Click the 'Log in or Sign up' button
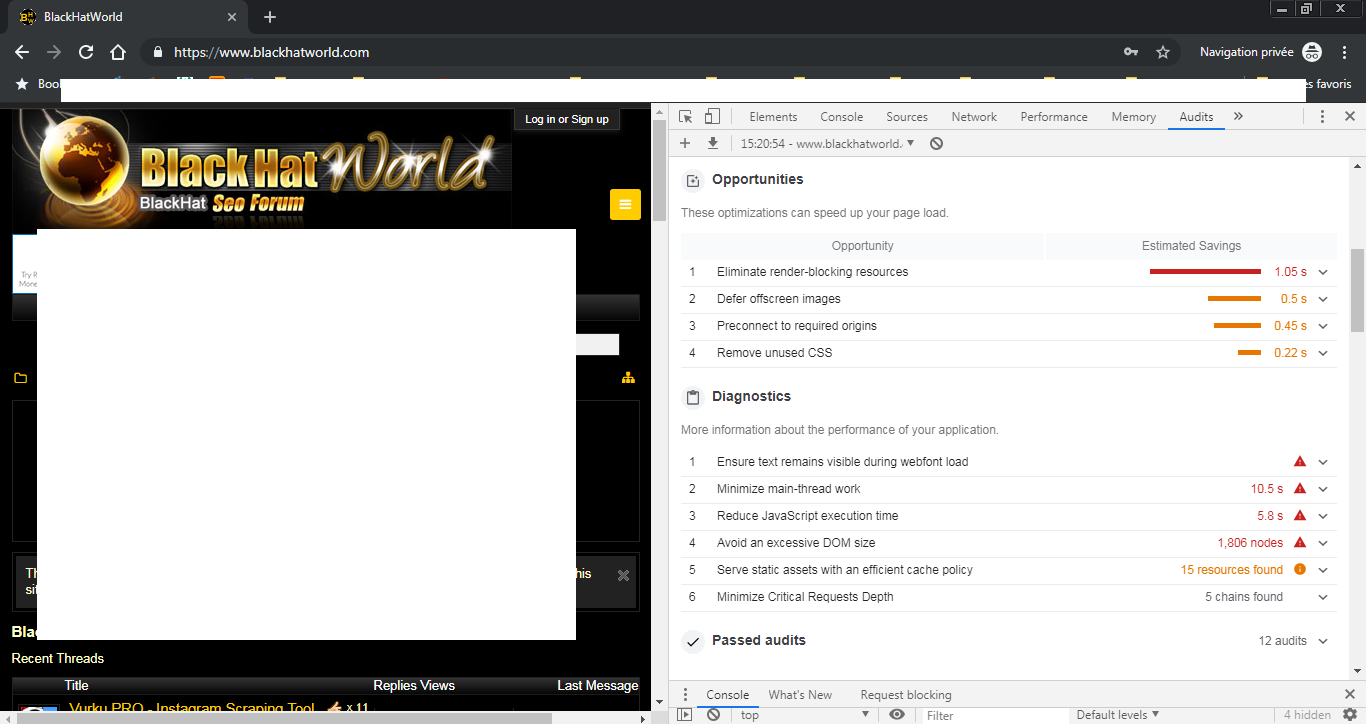 coord(567,119)
